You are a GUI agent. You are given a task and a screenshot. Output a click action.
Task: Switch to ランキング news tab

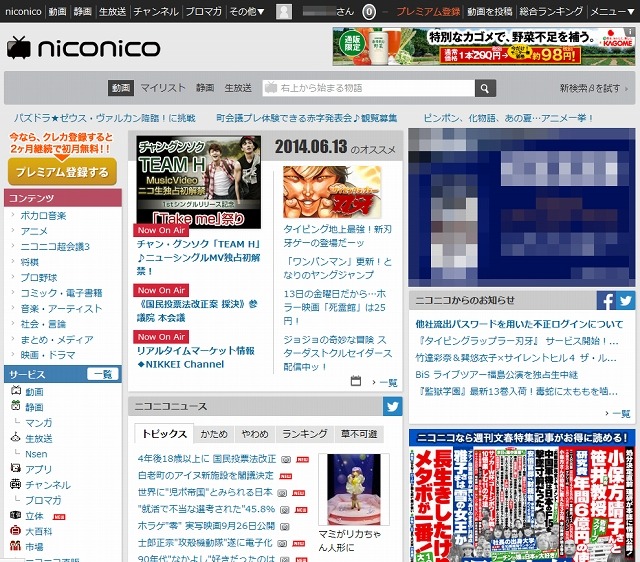coord(304,434)
